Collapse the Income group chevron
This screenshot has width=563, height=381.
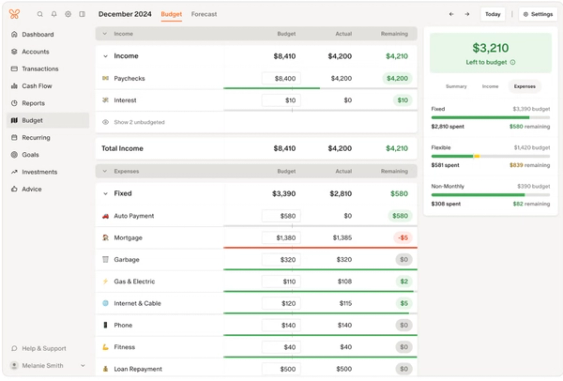pos(106,56)
